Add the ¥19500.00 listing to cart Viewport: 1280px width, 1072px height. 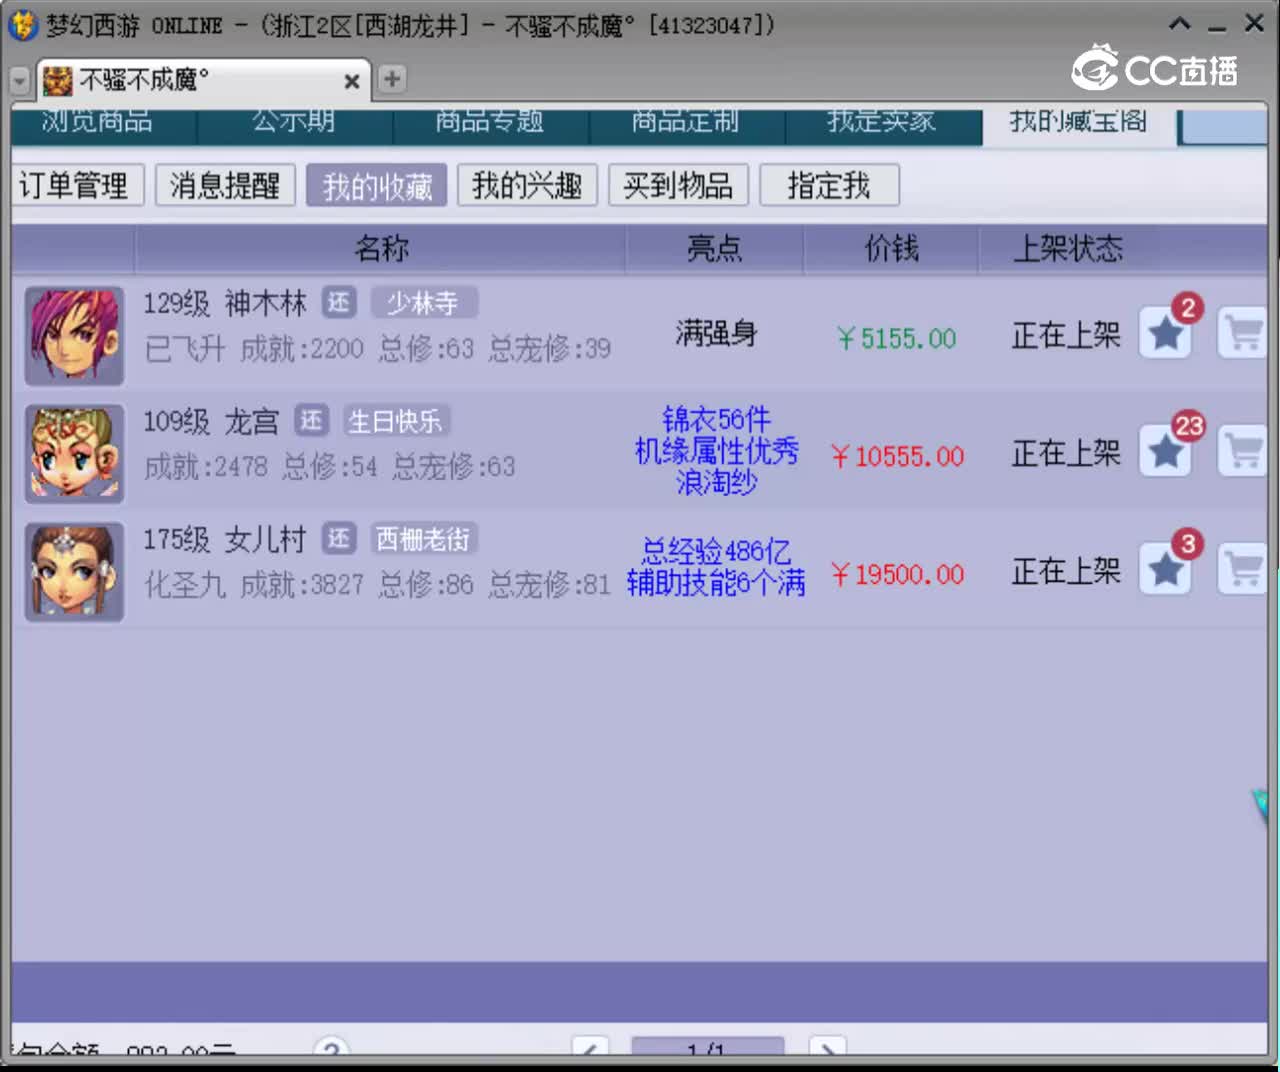tap(1242, 569)
